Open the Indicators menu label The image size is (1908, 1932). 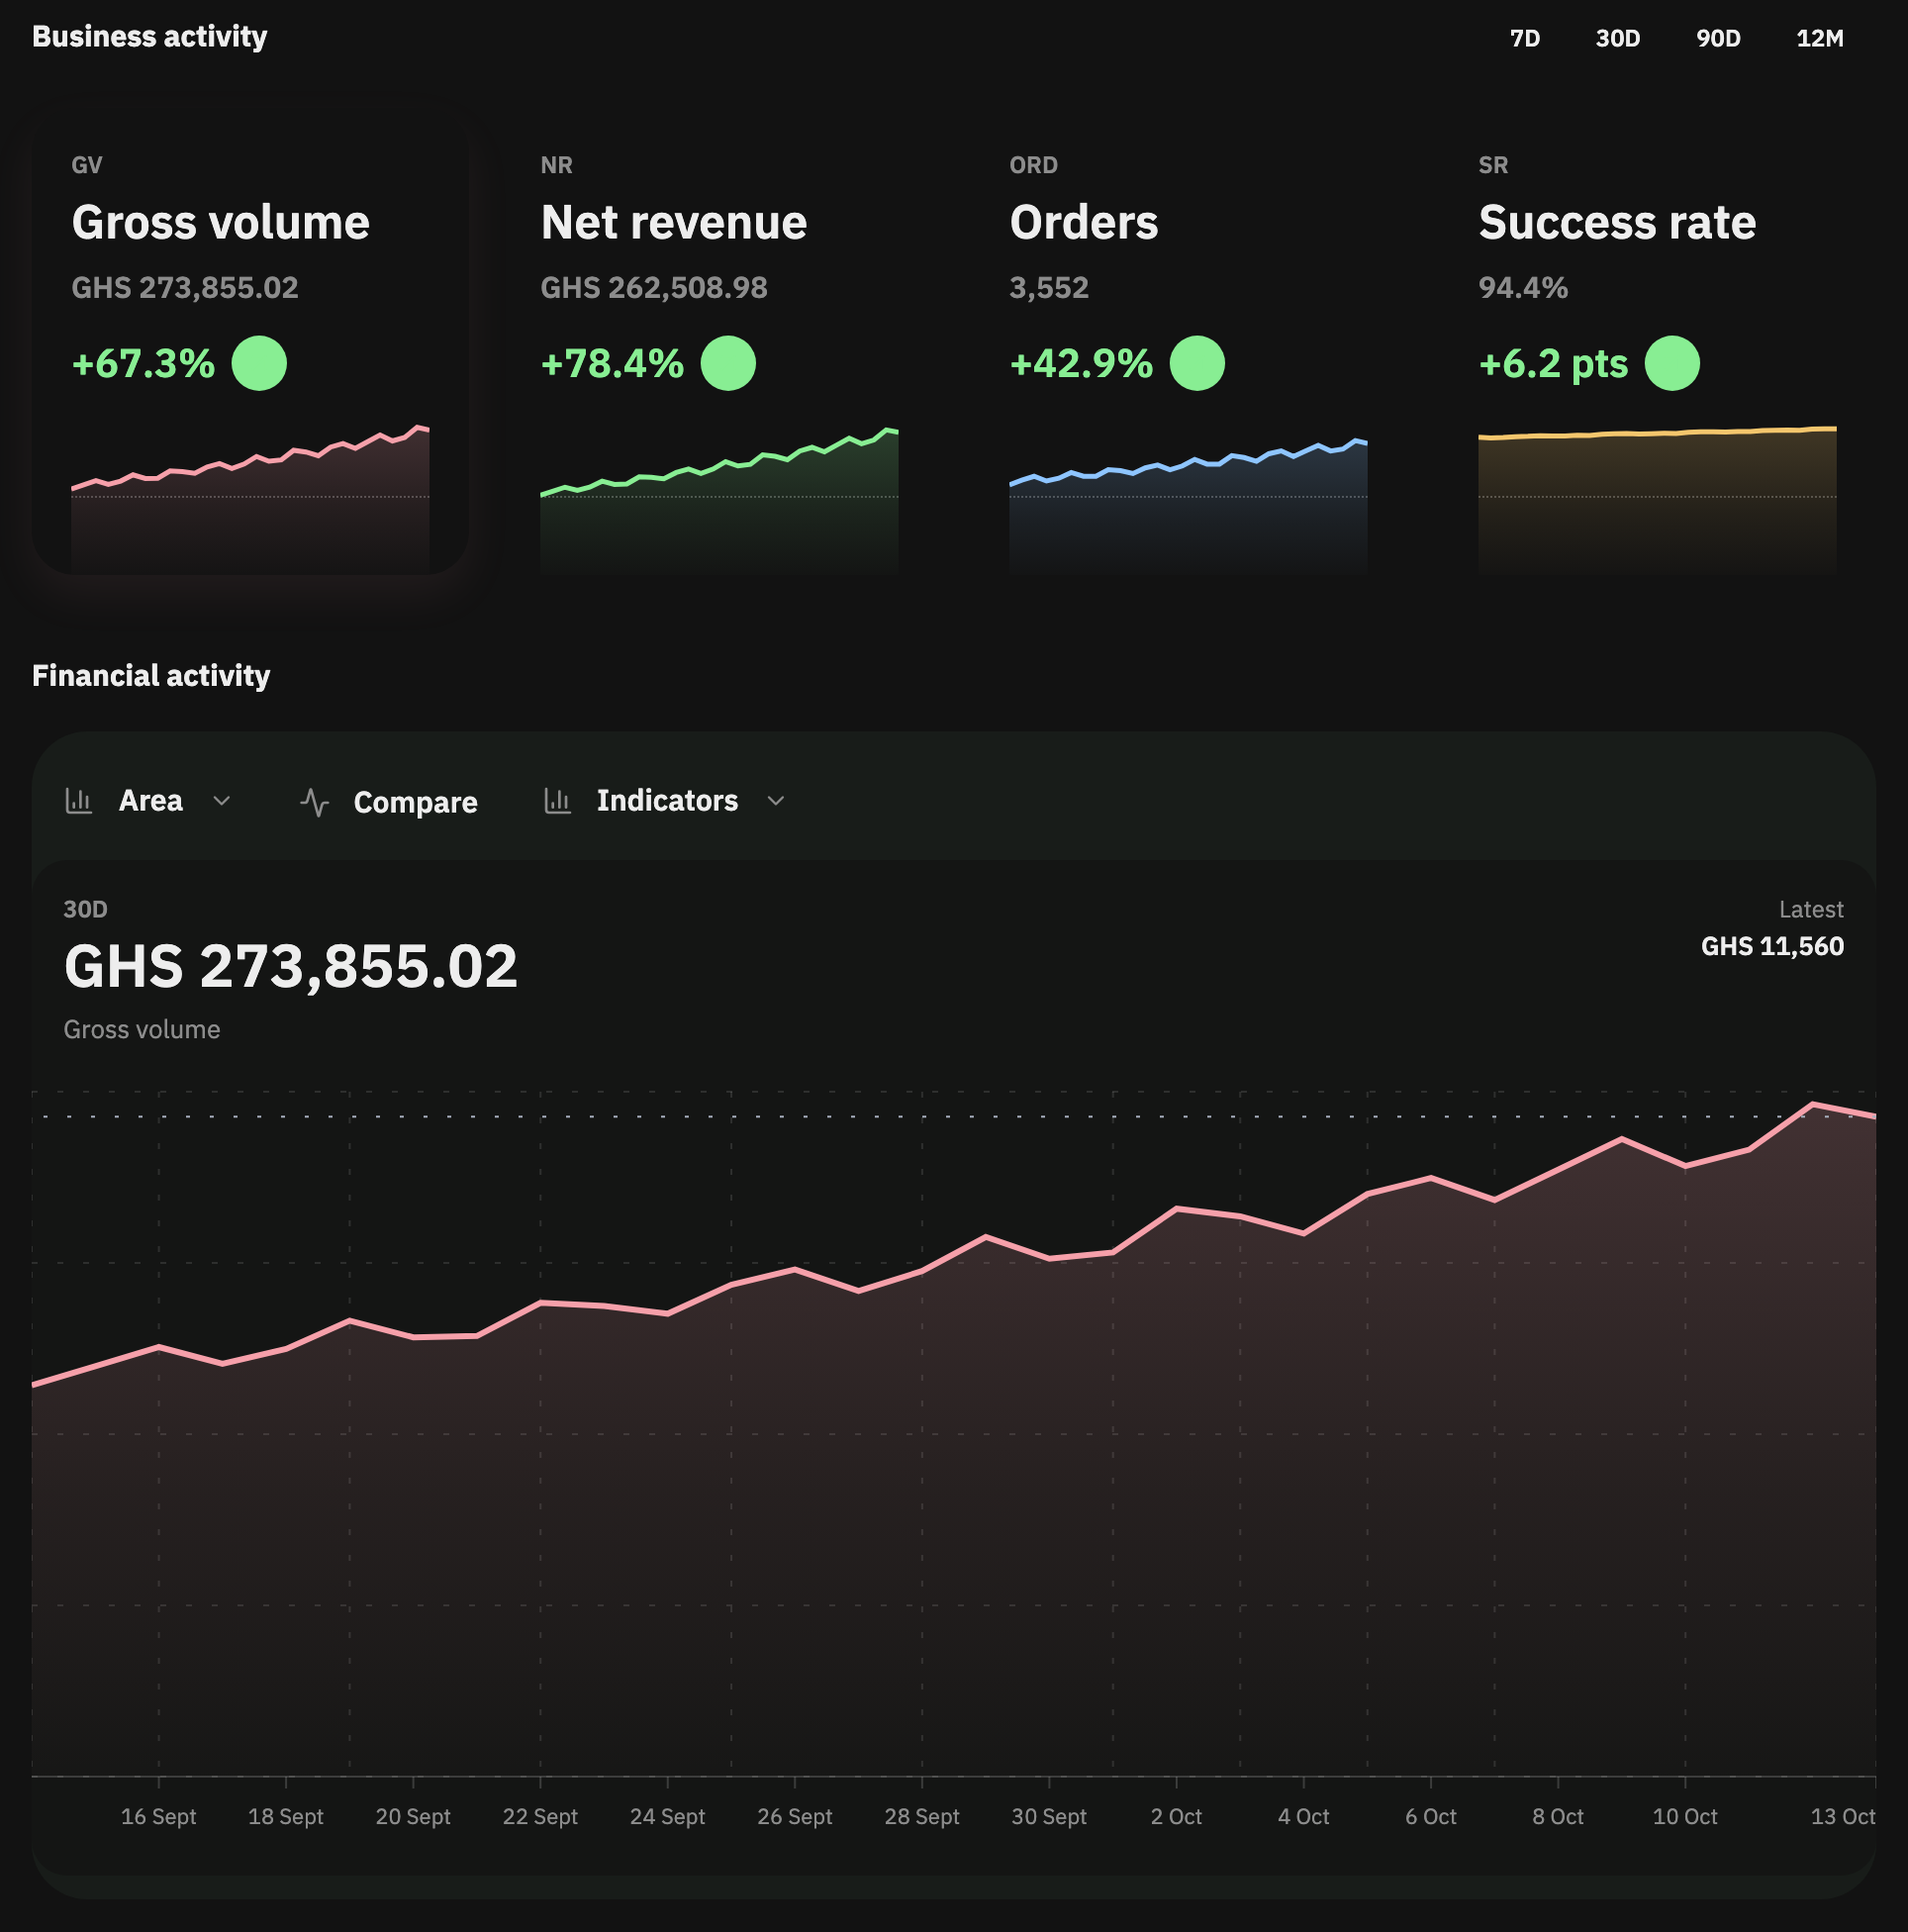667,801
